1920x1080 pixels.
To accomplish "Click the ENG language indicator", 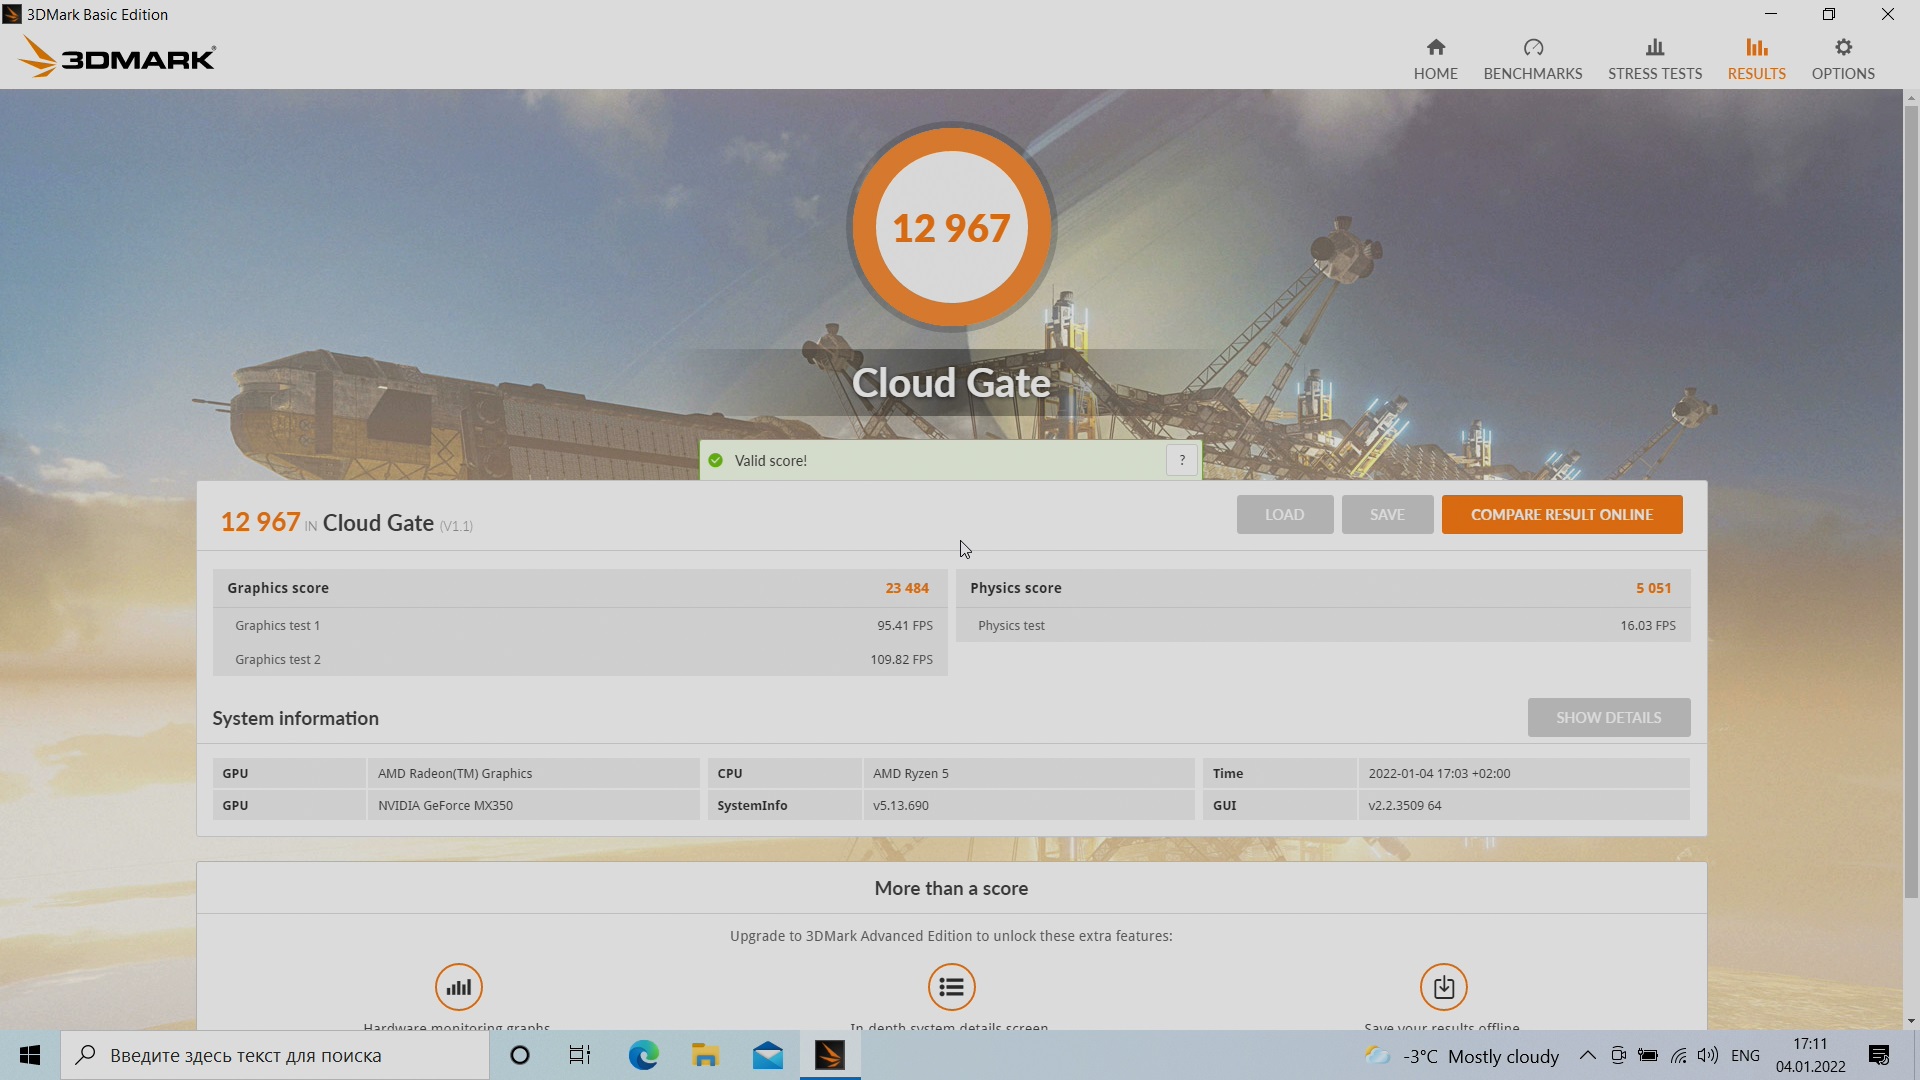I will [x=1745, y=1055].
